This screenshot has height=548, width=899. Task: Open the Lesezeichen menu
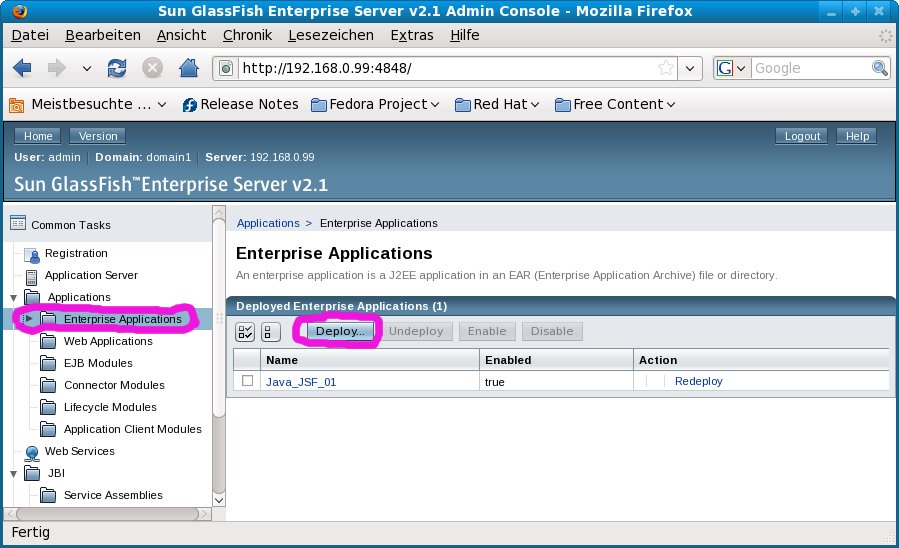330,35
